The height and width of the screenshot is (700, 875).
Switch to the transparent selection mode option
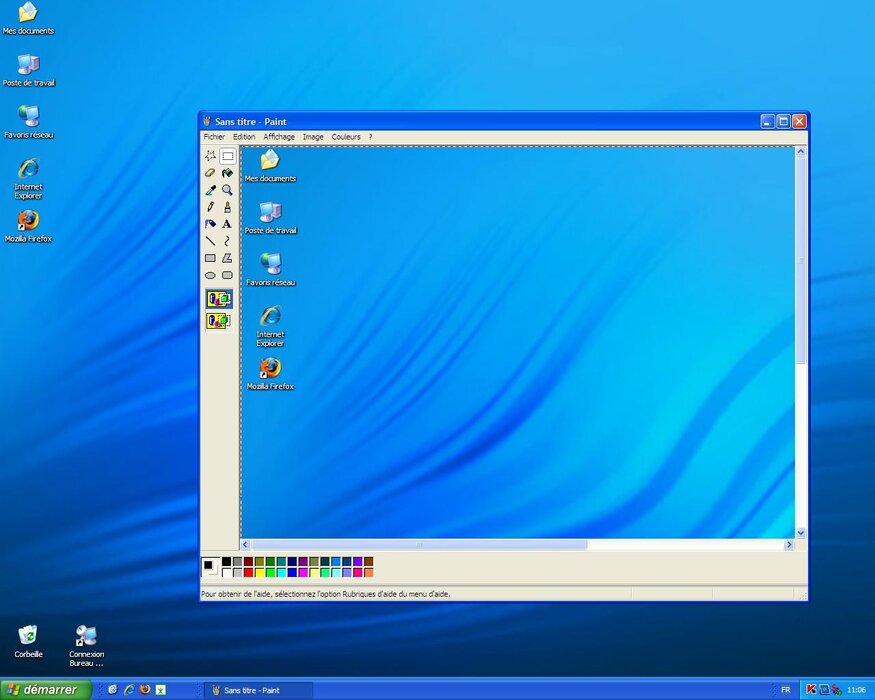218,321
